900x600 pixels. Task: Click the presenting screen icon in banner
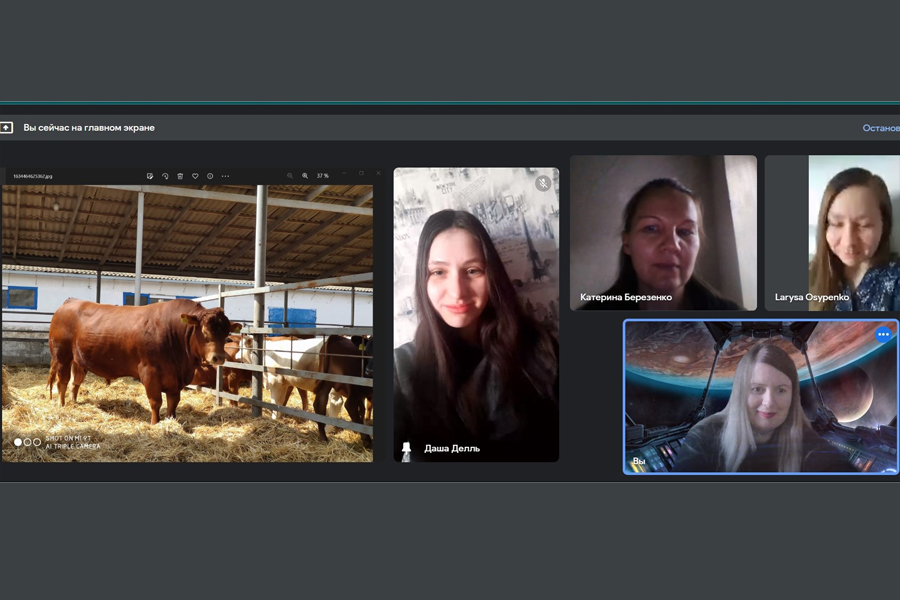6,127
